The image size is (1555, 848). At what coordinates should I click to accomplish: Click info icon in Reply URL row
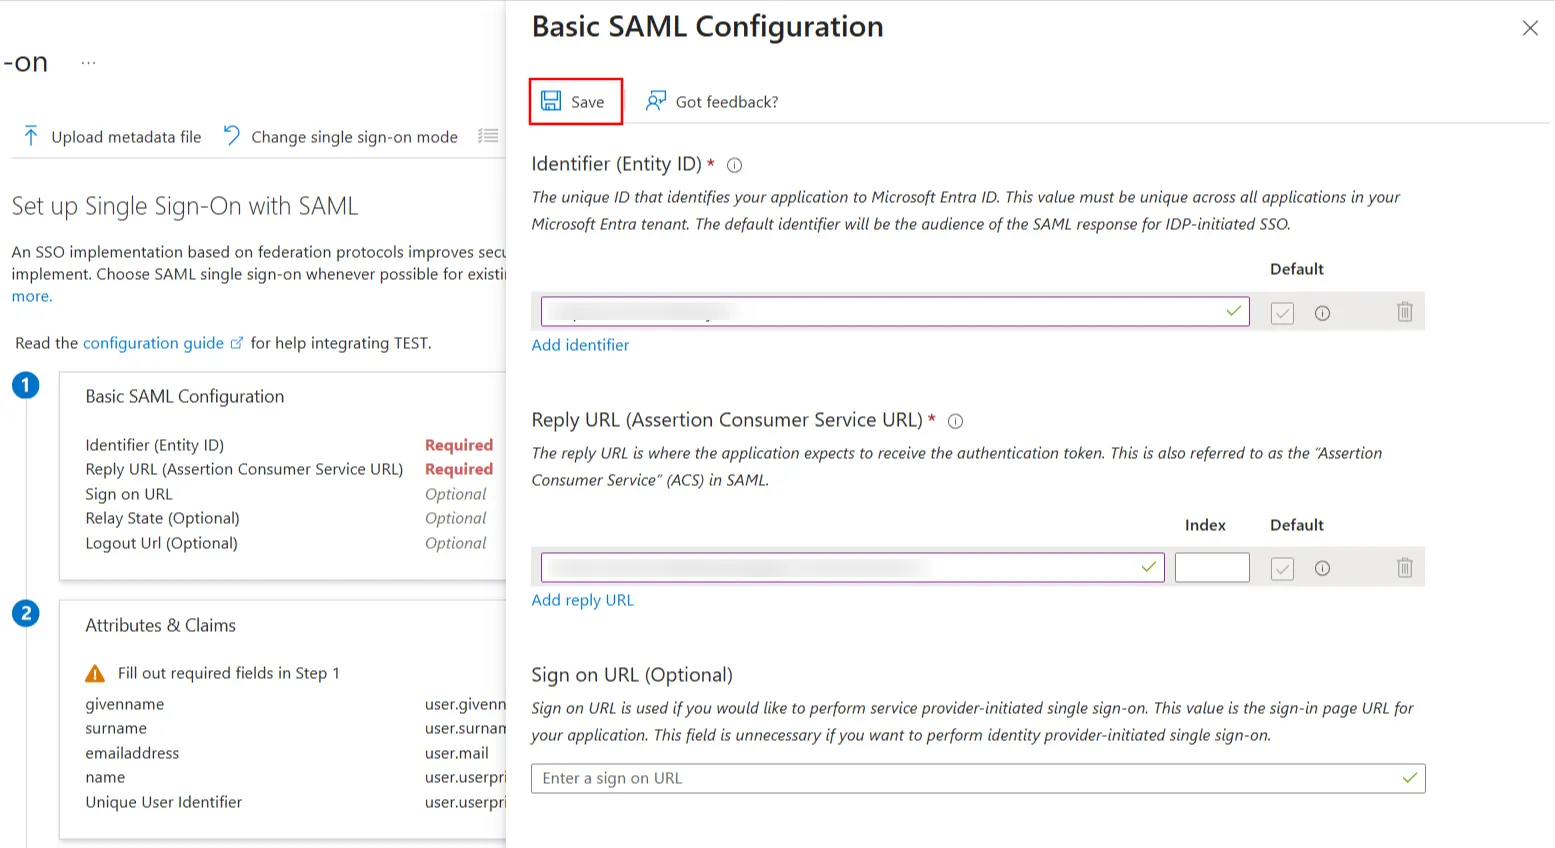tap(1322, 569)
